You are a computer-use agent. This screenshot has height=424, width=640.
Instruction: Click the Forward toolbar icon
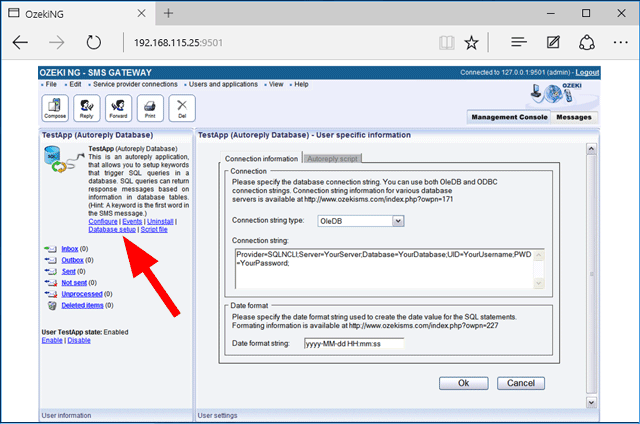pos(118,108)
